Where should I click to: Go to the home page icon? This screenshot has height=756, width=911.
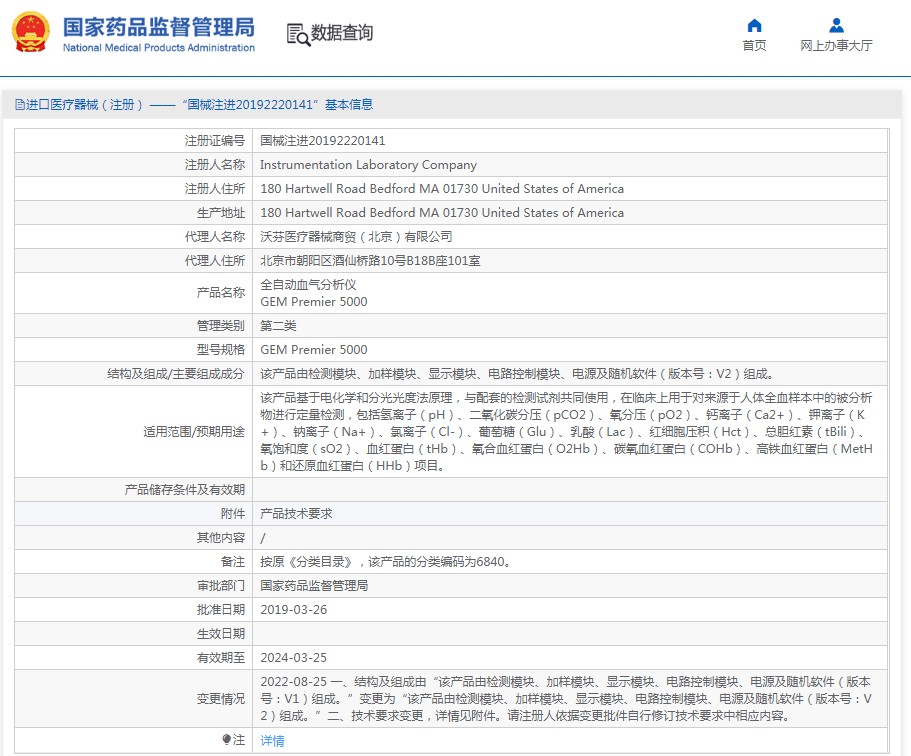754,26
